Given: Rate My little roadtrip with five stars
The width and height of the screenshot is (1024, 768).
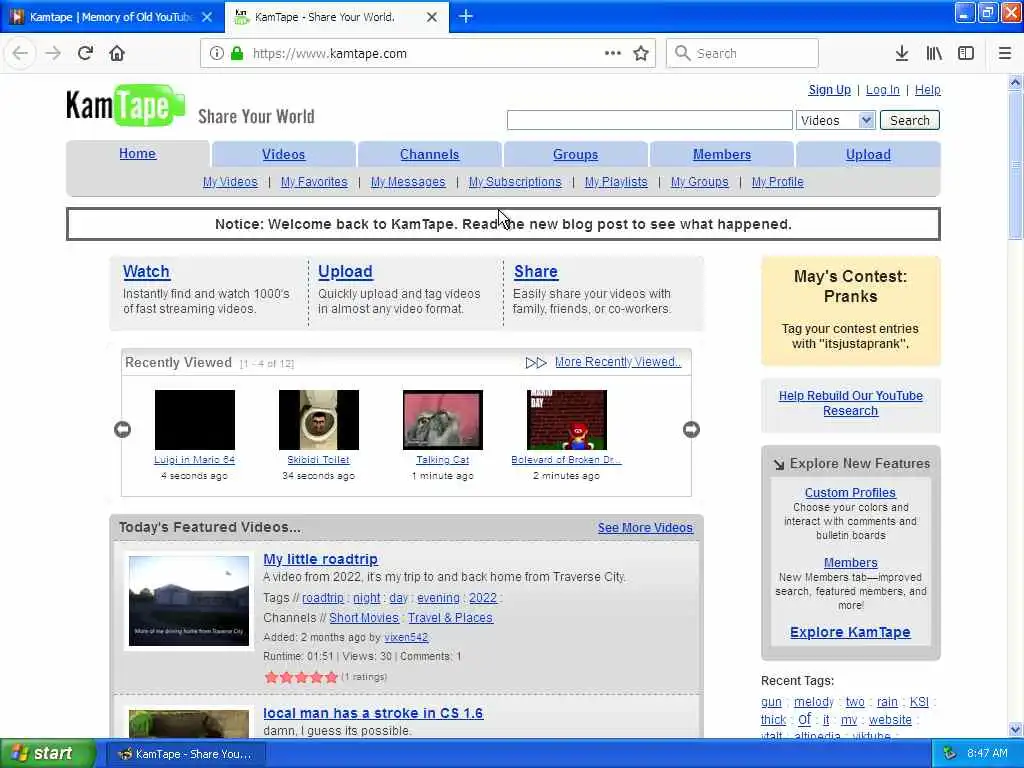Looking at the screenshot, I should tap(331, 677).
